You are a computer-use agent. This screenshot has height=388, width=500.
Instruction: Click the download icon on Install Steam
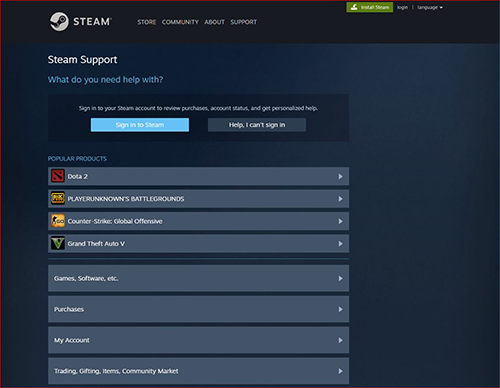click(354, 7)
